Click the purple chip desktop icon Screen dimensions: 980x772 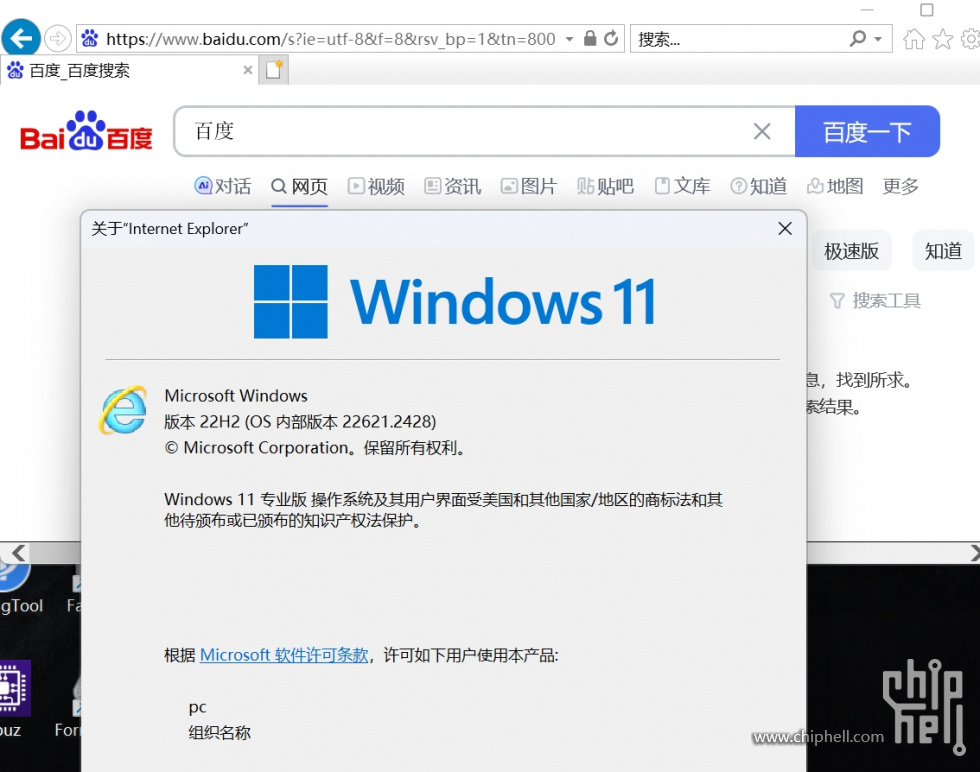pyautogui.click(x=14, y=688)
